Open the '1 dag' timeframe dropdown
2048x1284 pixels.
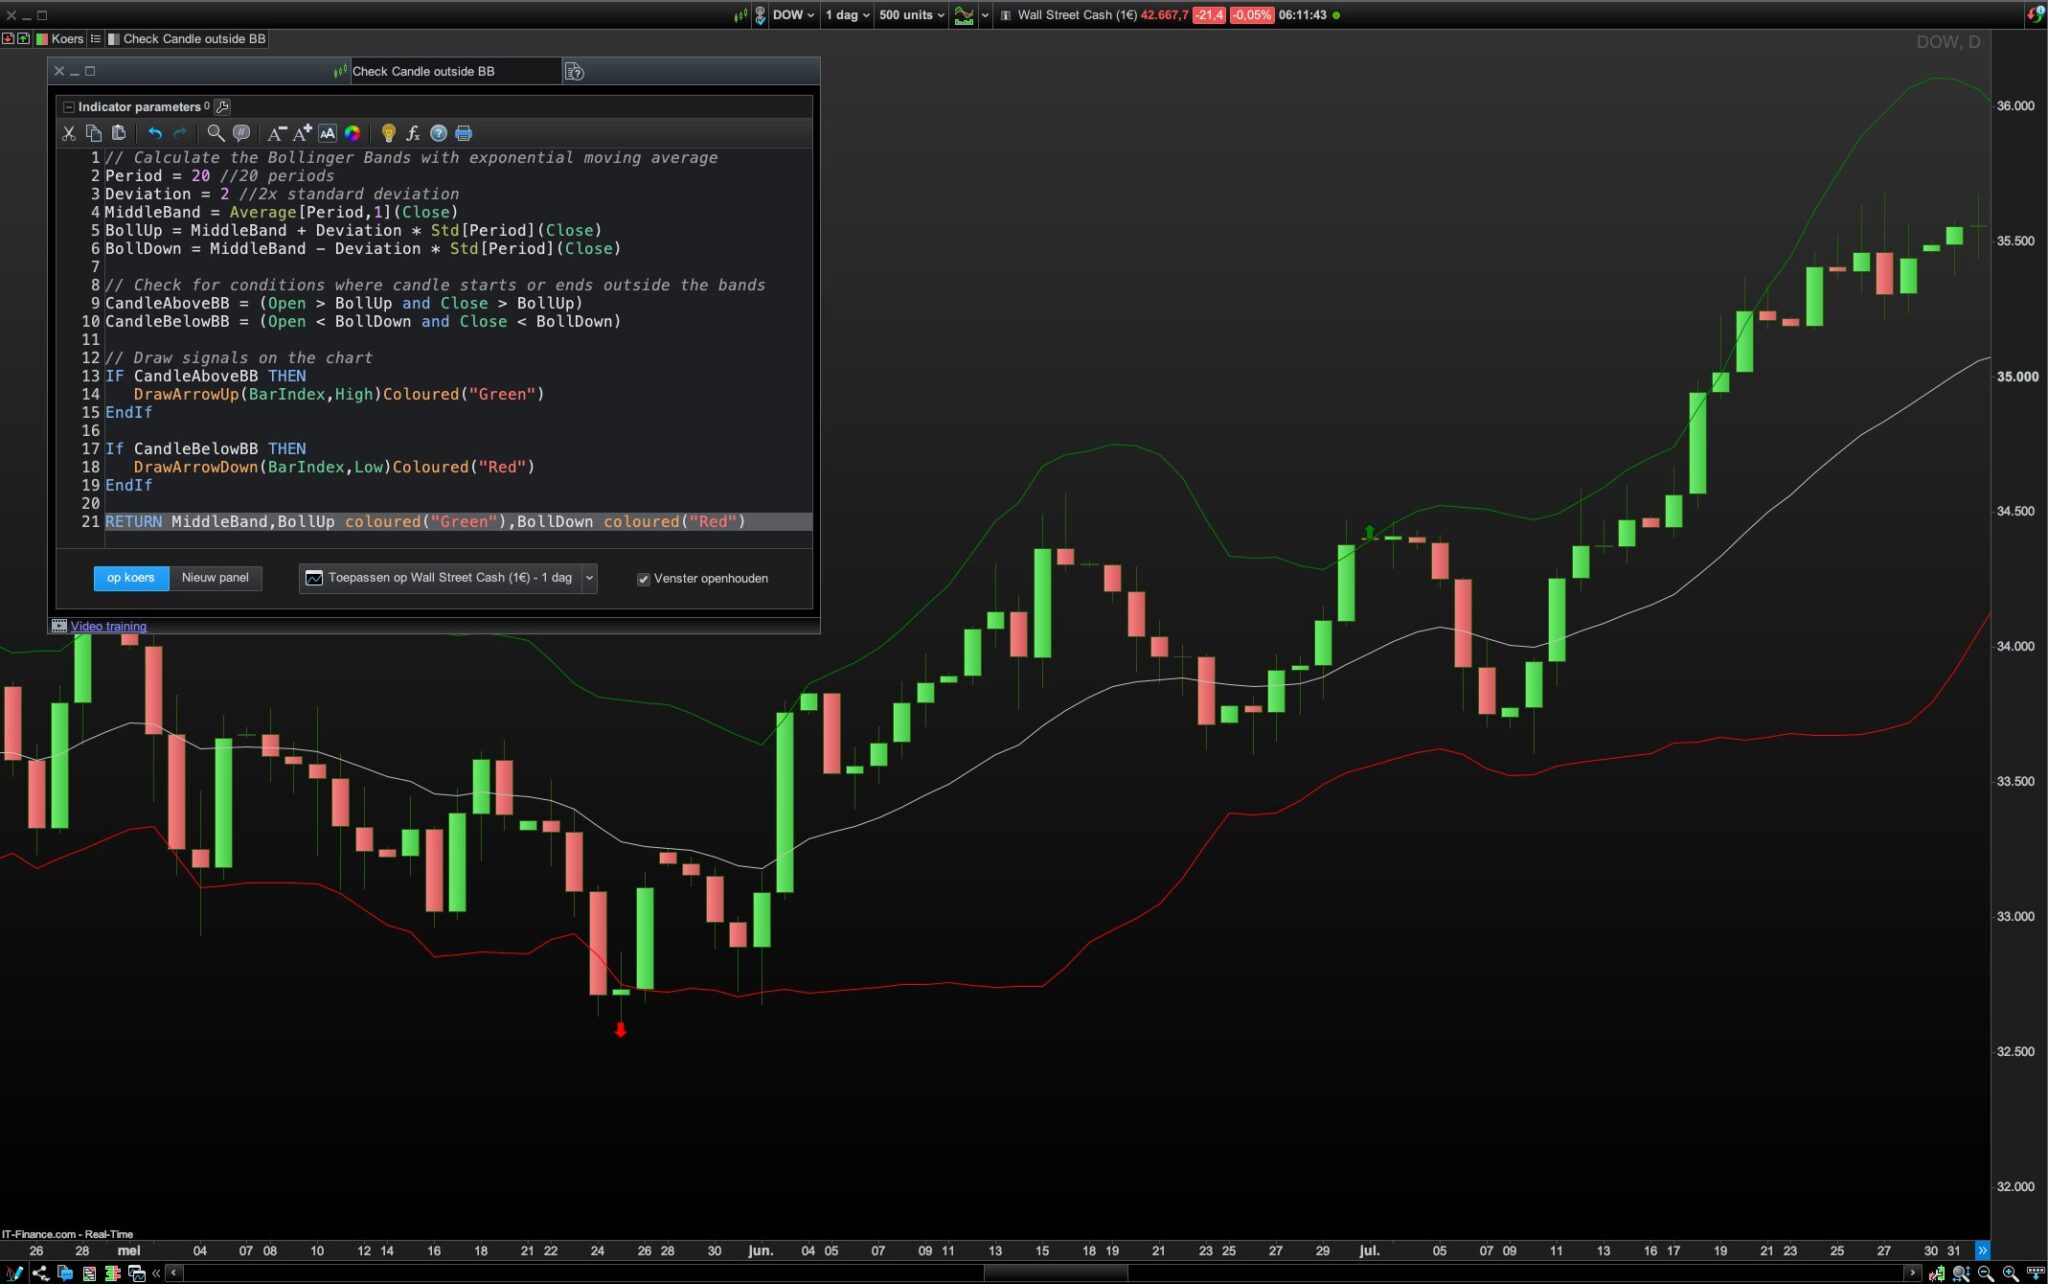847,15
